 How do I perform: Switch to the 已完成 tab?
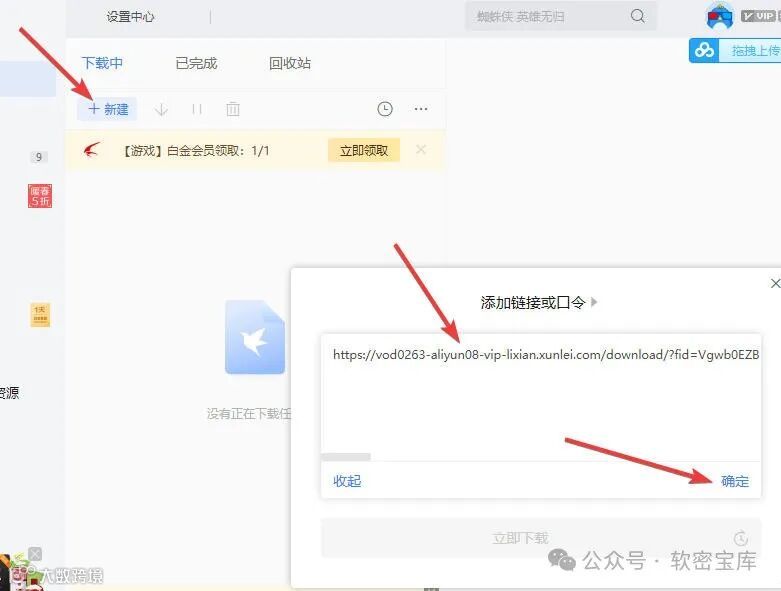pos(196,63)
